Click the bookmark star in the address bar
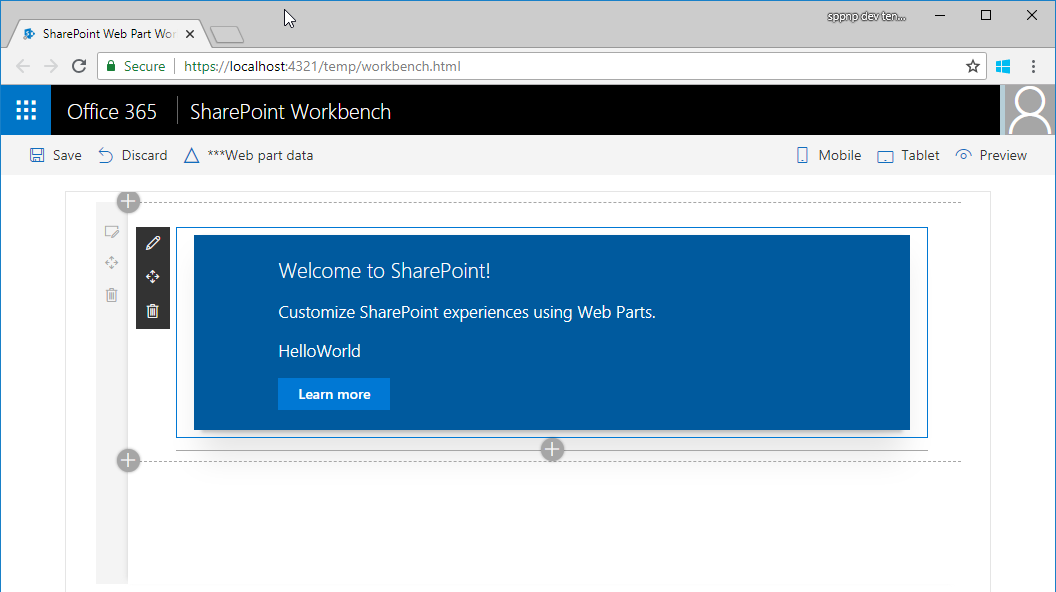Image resolution: width=1056 pixels, height=592 pixels. tap(972, 66)
